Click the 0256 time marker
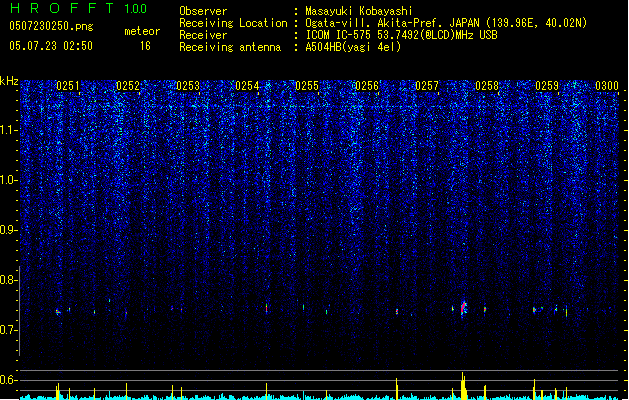 point(367,86)
